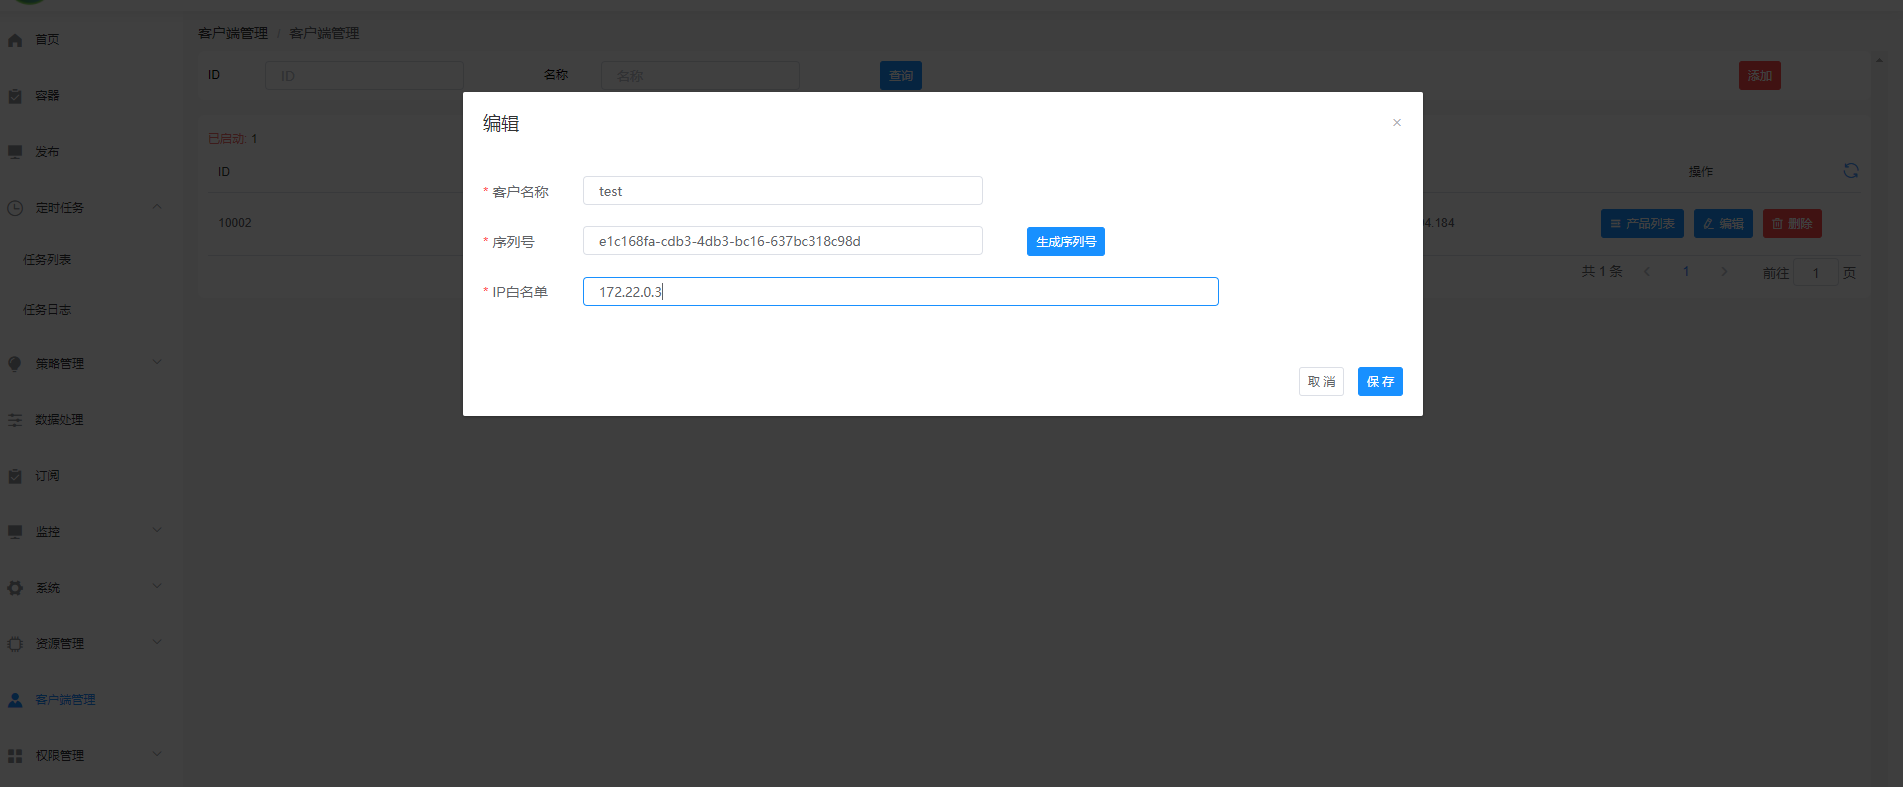The width and height of the screenshot is (1903, 787).
Task: Click the 生成序列号 button
Action: [1065, 242]
